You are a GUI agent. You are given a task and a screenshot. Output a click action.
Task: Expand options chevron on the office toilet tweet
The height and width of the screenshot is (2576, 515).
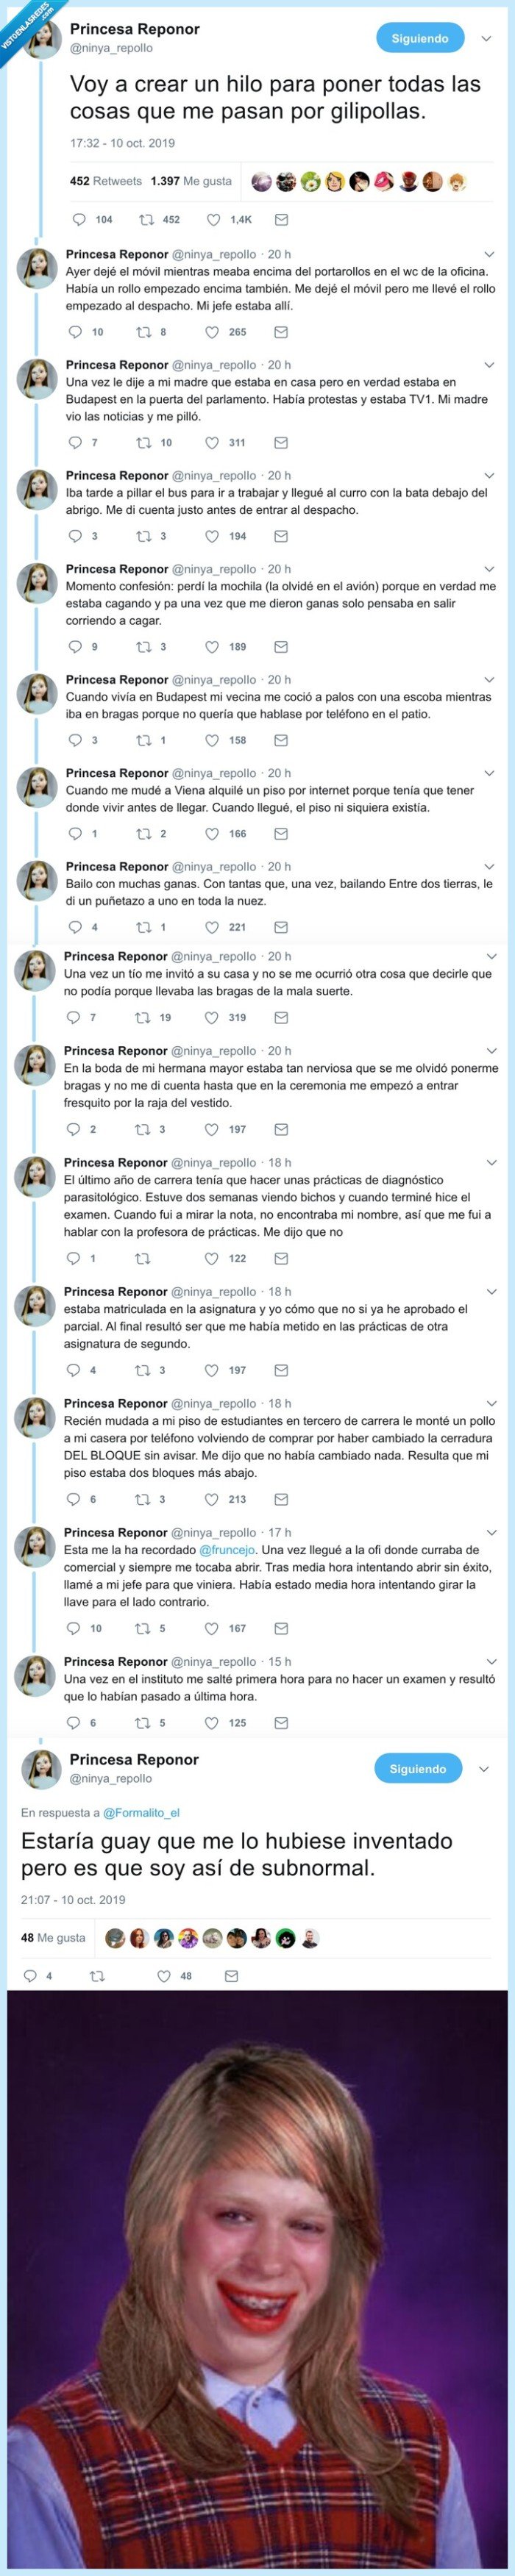pos(489,255)
